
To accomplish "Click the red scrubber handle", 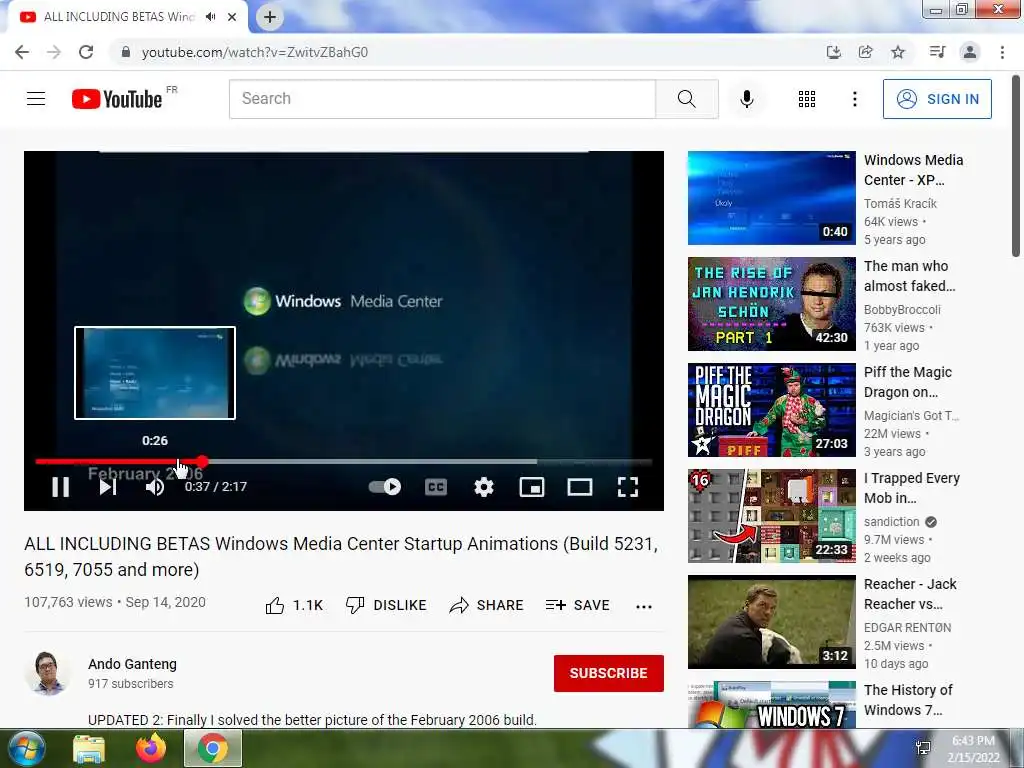I will click(x=202, y=461).
